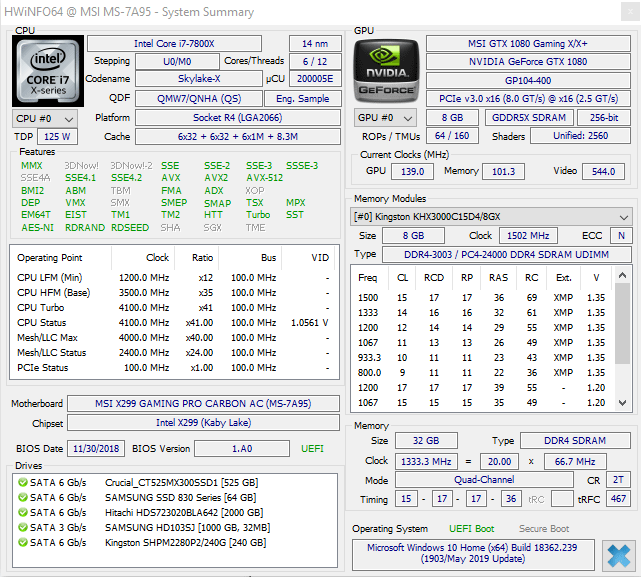Click the GPU clock 139.0 field
The height and width of the screenshot is (577, 641).
(412, 171)
